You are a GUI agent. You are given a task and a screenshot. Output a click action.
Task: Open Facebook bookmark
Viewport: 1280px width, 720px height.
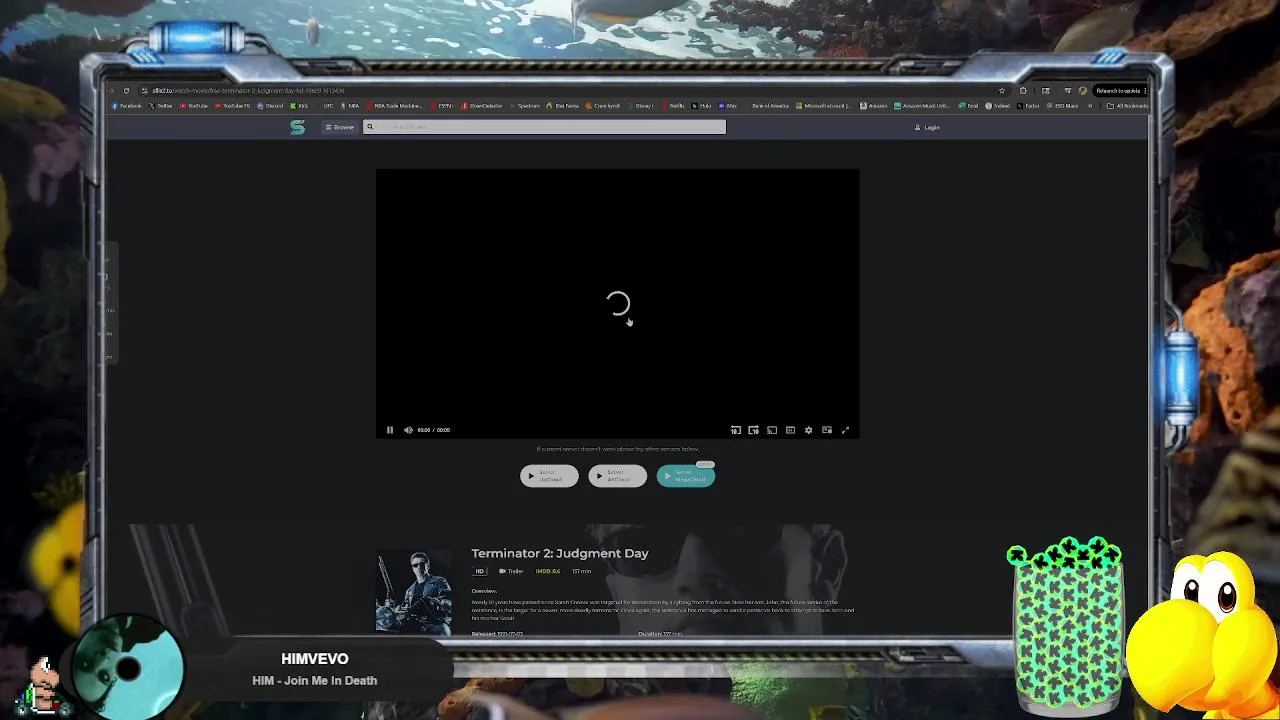[127, 106]
